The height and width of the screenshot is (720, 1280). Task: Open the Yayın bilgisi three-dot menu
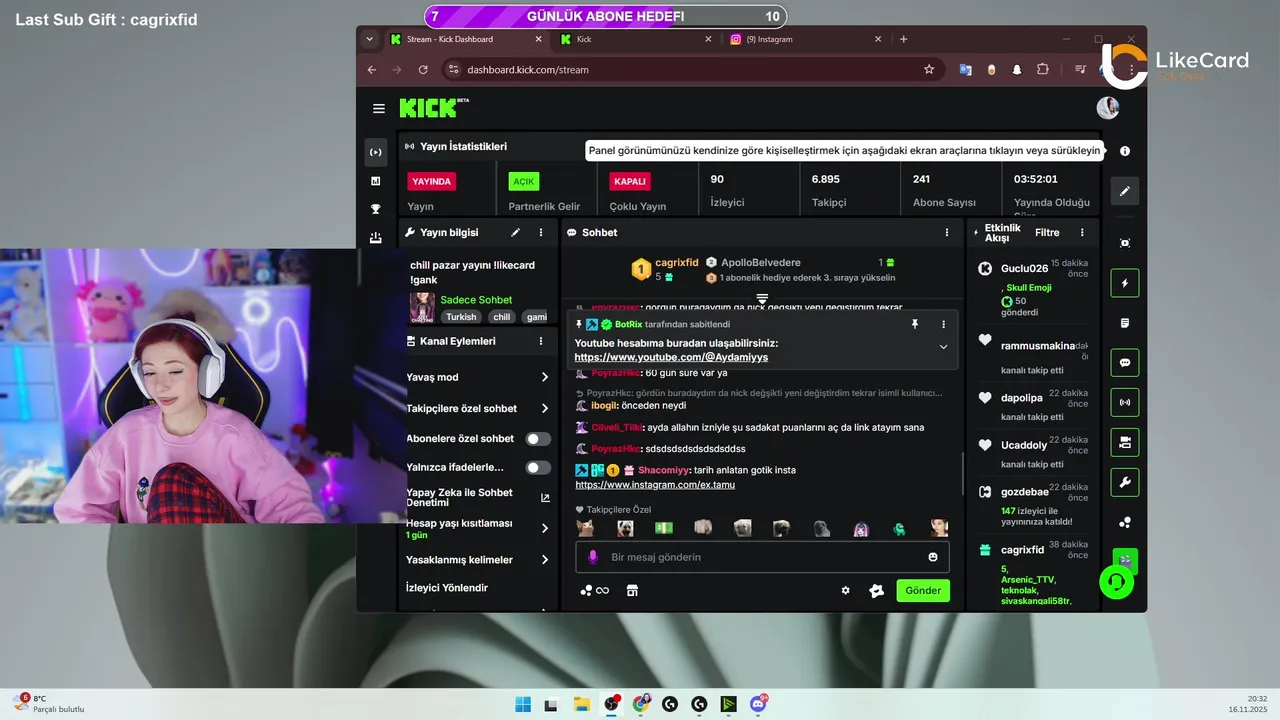pos(541,232)
